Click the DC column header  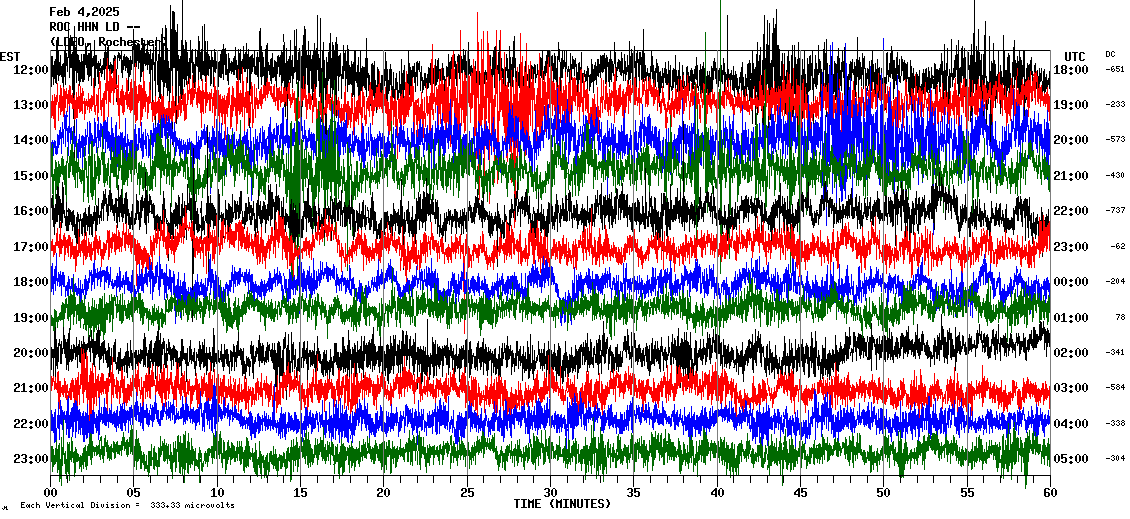click(1110, 54)
